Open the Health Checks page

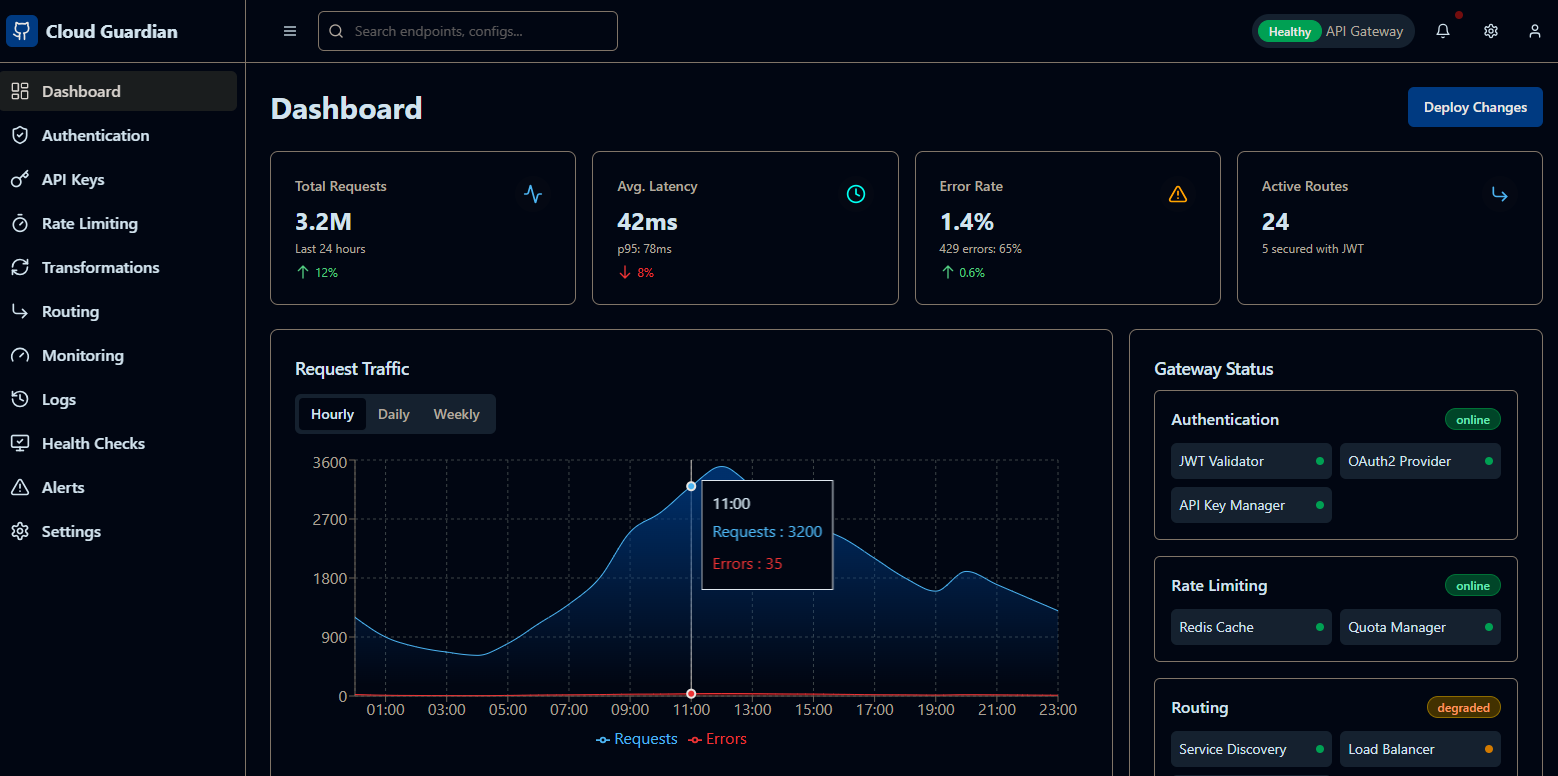point(118,443)
